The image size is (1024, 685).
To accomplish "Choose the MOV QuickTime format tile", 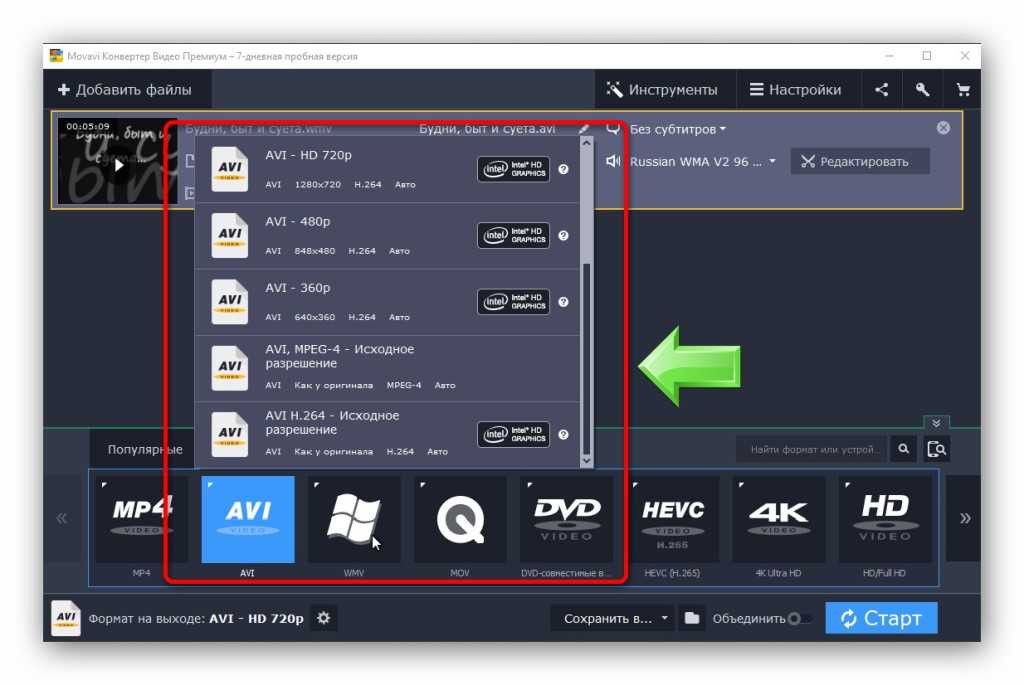I will 460,519.
